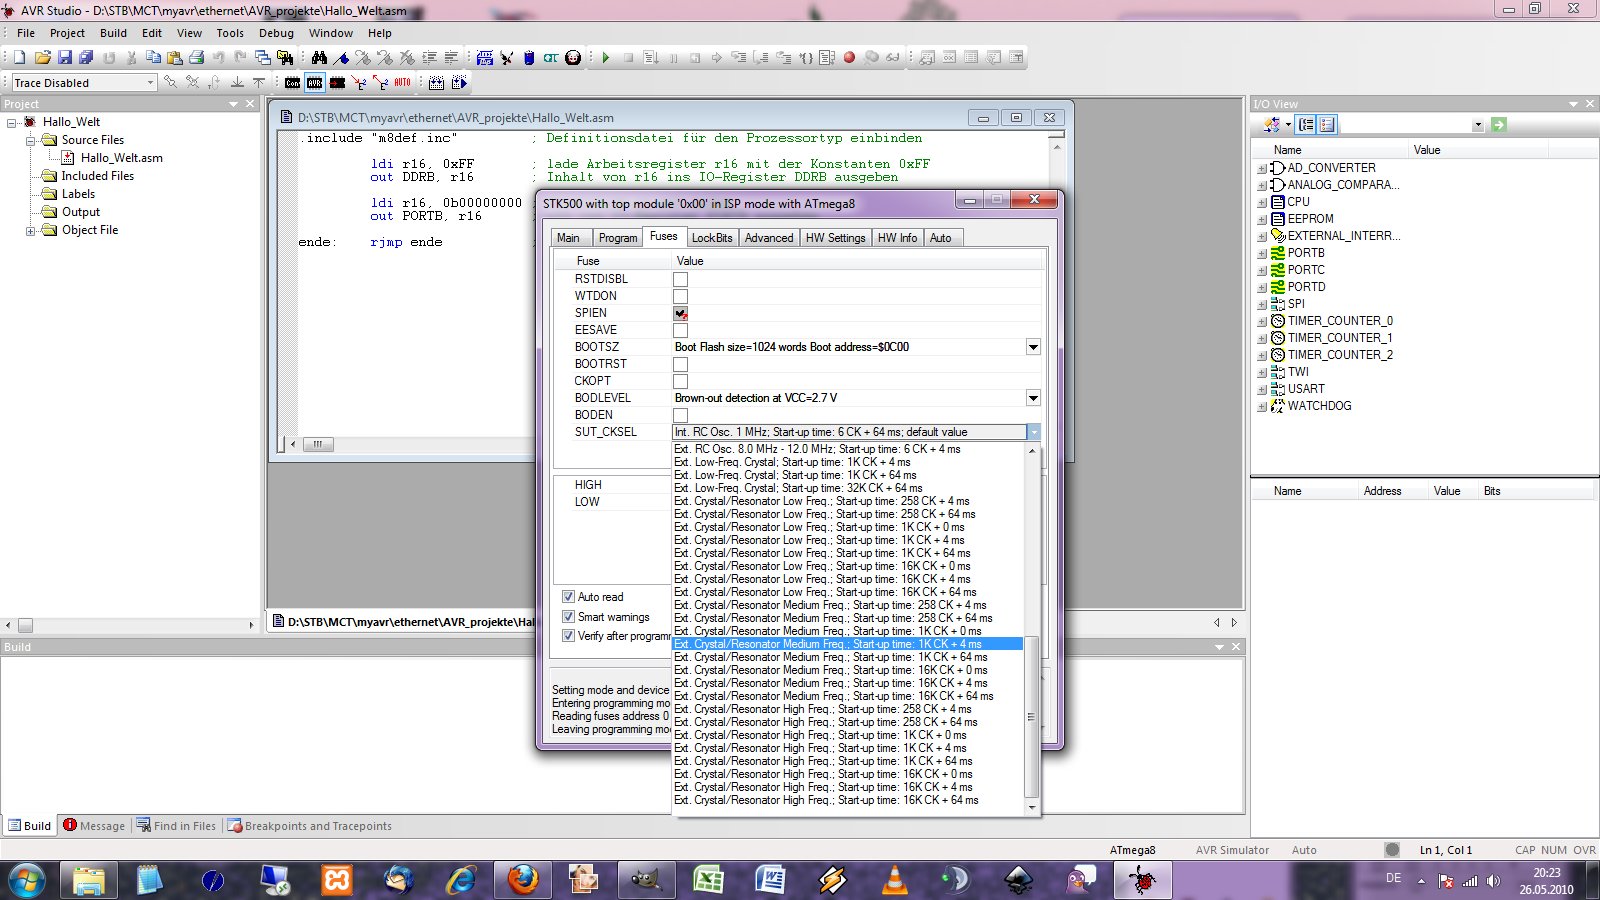
Task: Open the Find in Files tab
Action: (x=176, y=826)
